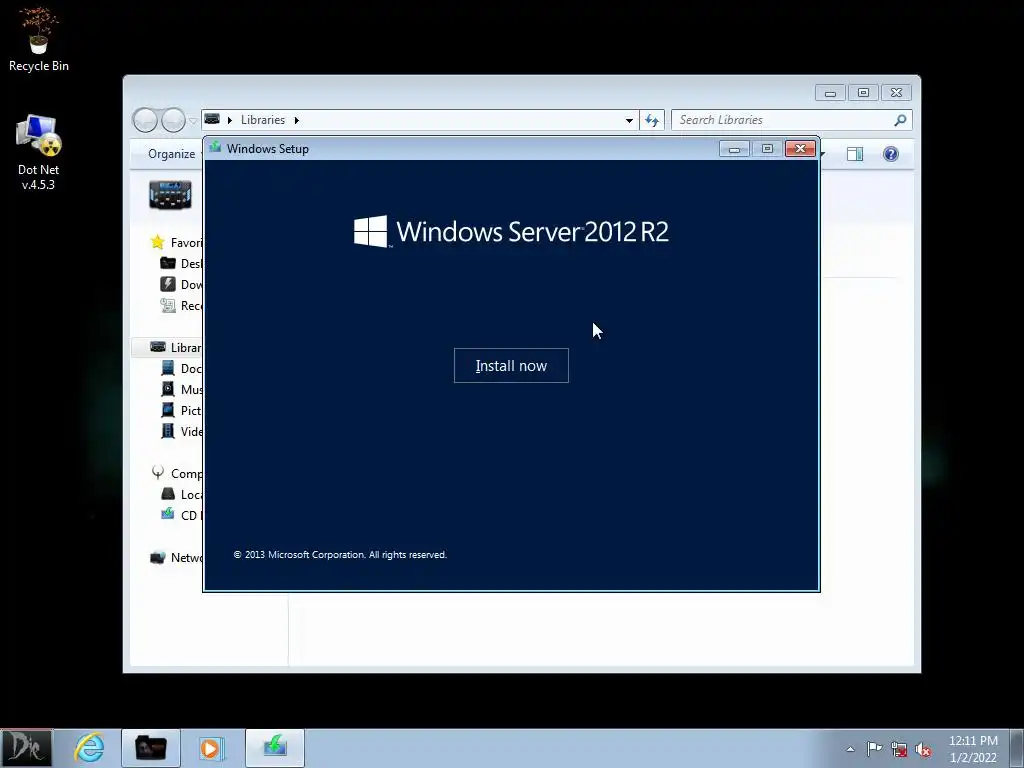The image size is (1024, 768).
Task: Select Videos library in navigation pane
Action: coord(182,431)
